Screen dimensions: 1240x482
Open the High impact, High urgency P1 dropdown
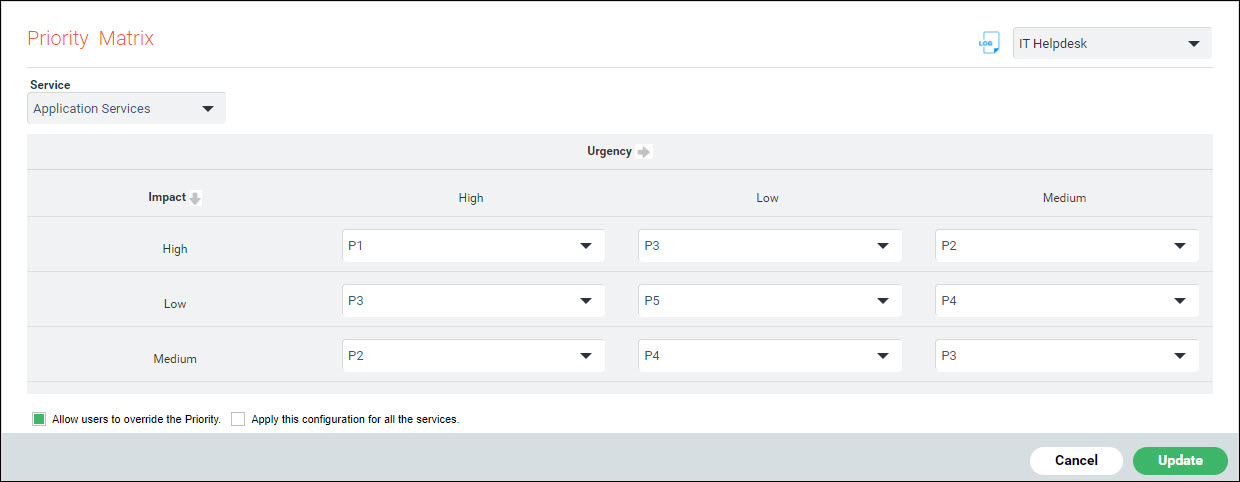click(473, 245)
